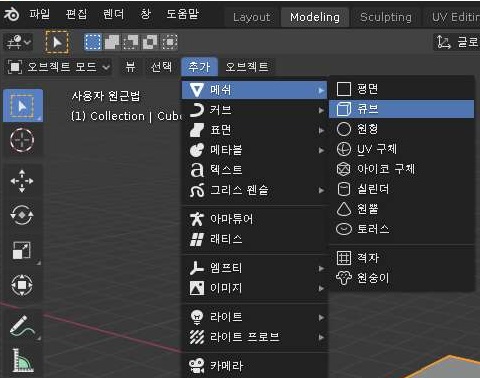Choose the set new selection mode
This screenshot has width=480, height=378.
point(93,42)
